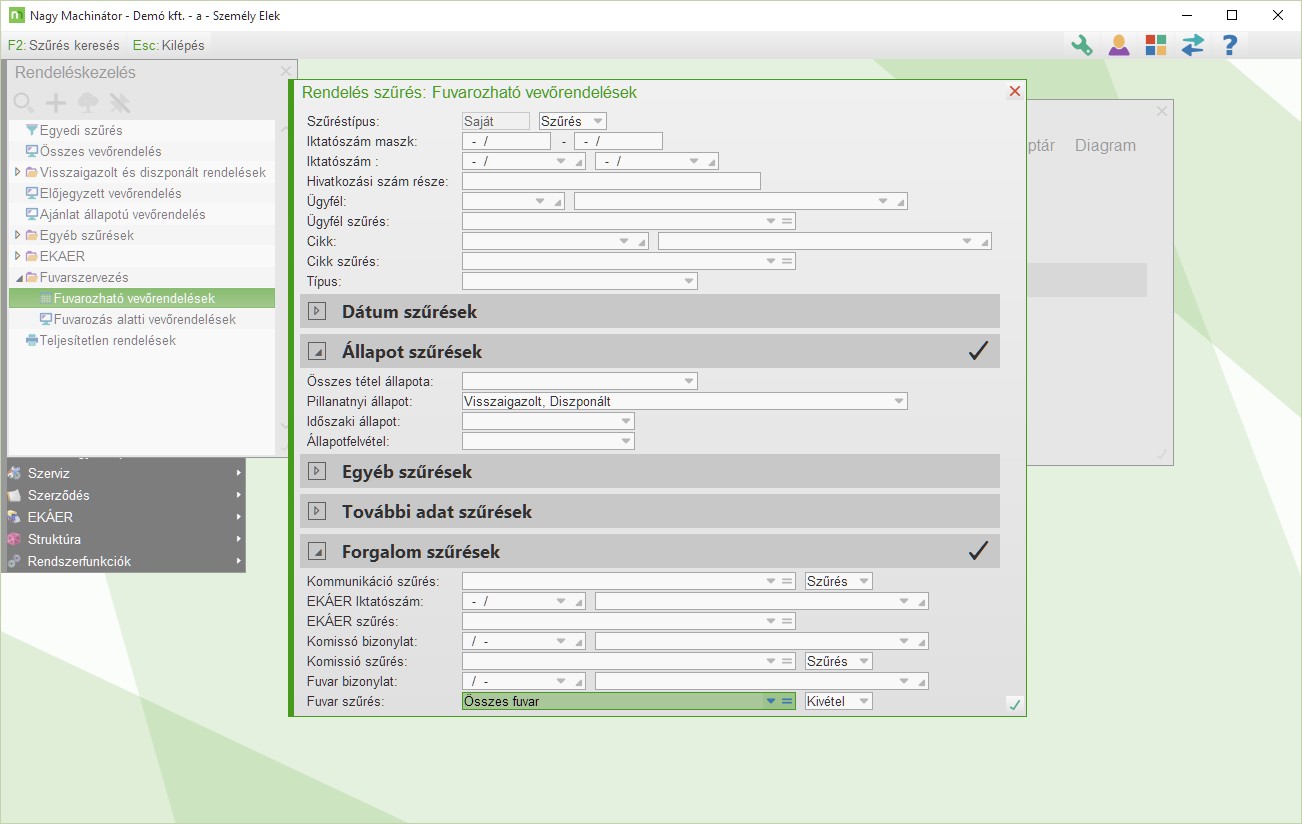Expand the Dátum szűrések section
The width and height of the screenshot is (1302, 824).
[x=318, y=311]
